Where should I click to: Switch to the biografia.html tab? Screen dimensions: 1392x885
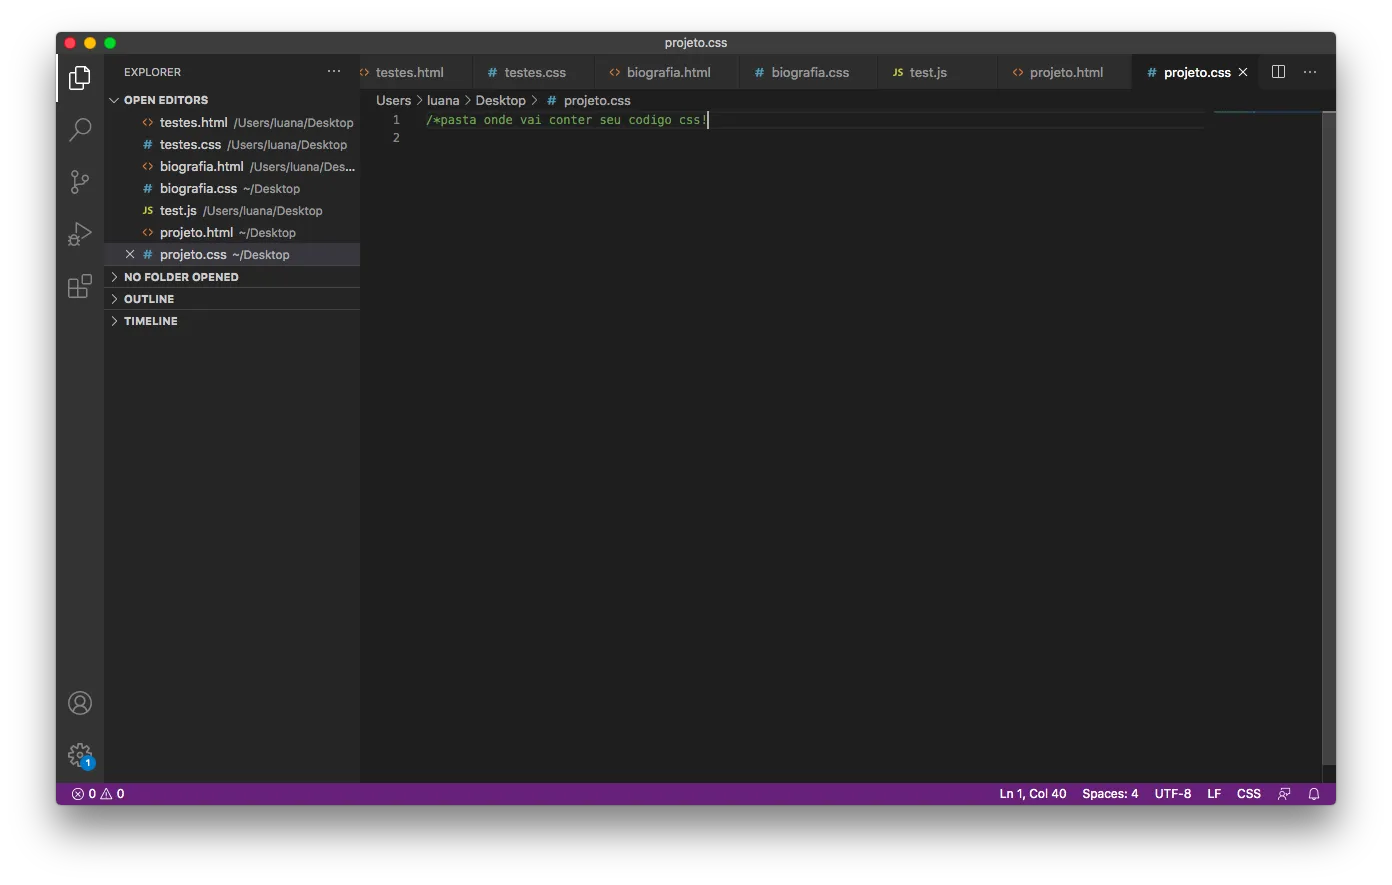click(668, 72)
